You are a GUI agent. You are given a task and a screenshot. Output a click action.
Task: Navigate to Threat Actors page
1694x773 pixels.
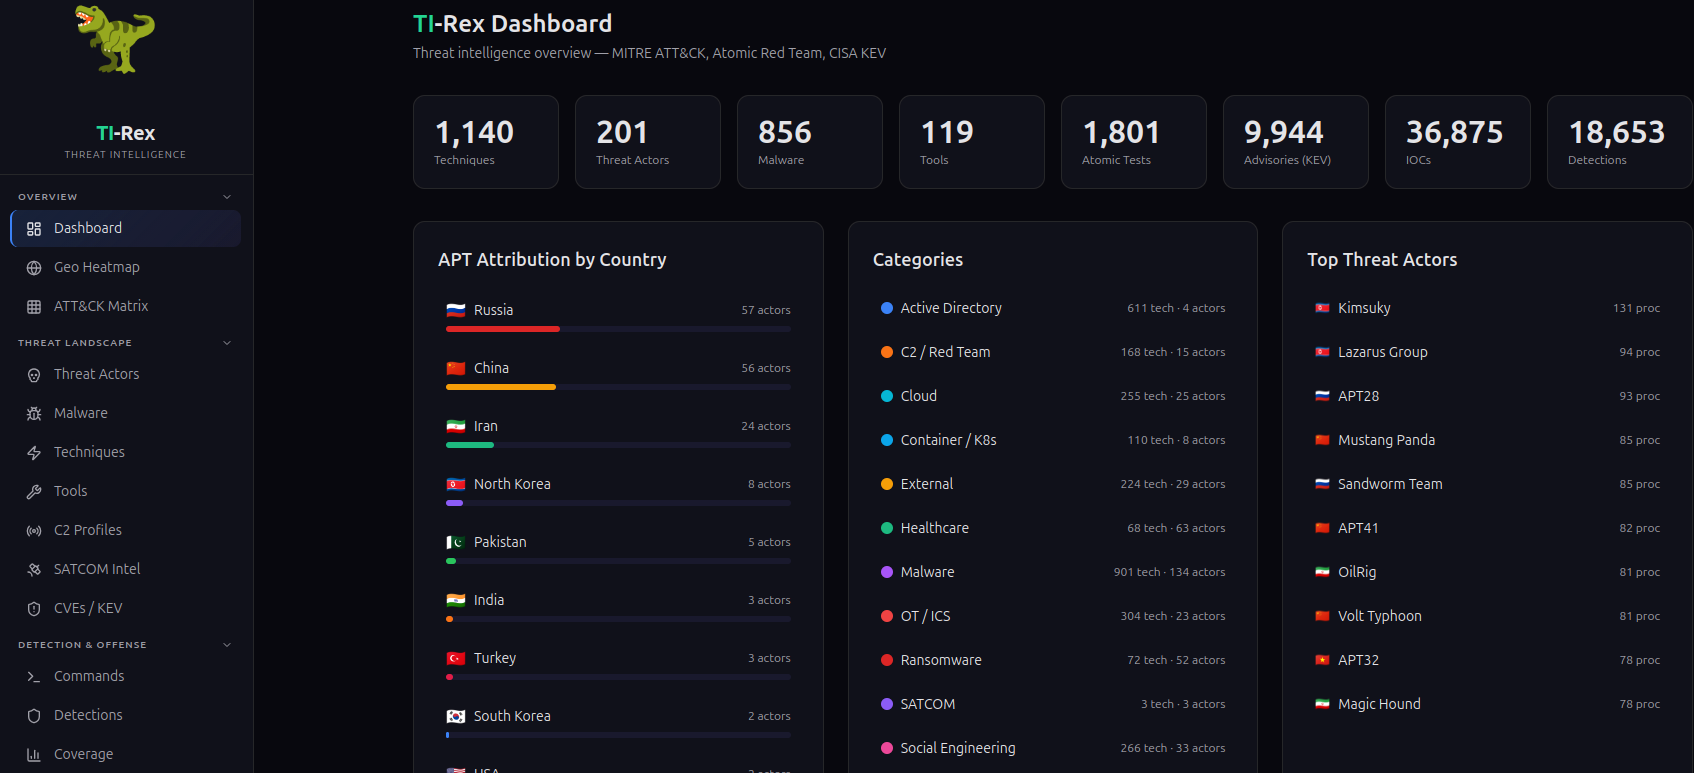tap(126, 374)
